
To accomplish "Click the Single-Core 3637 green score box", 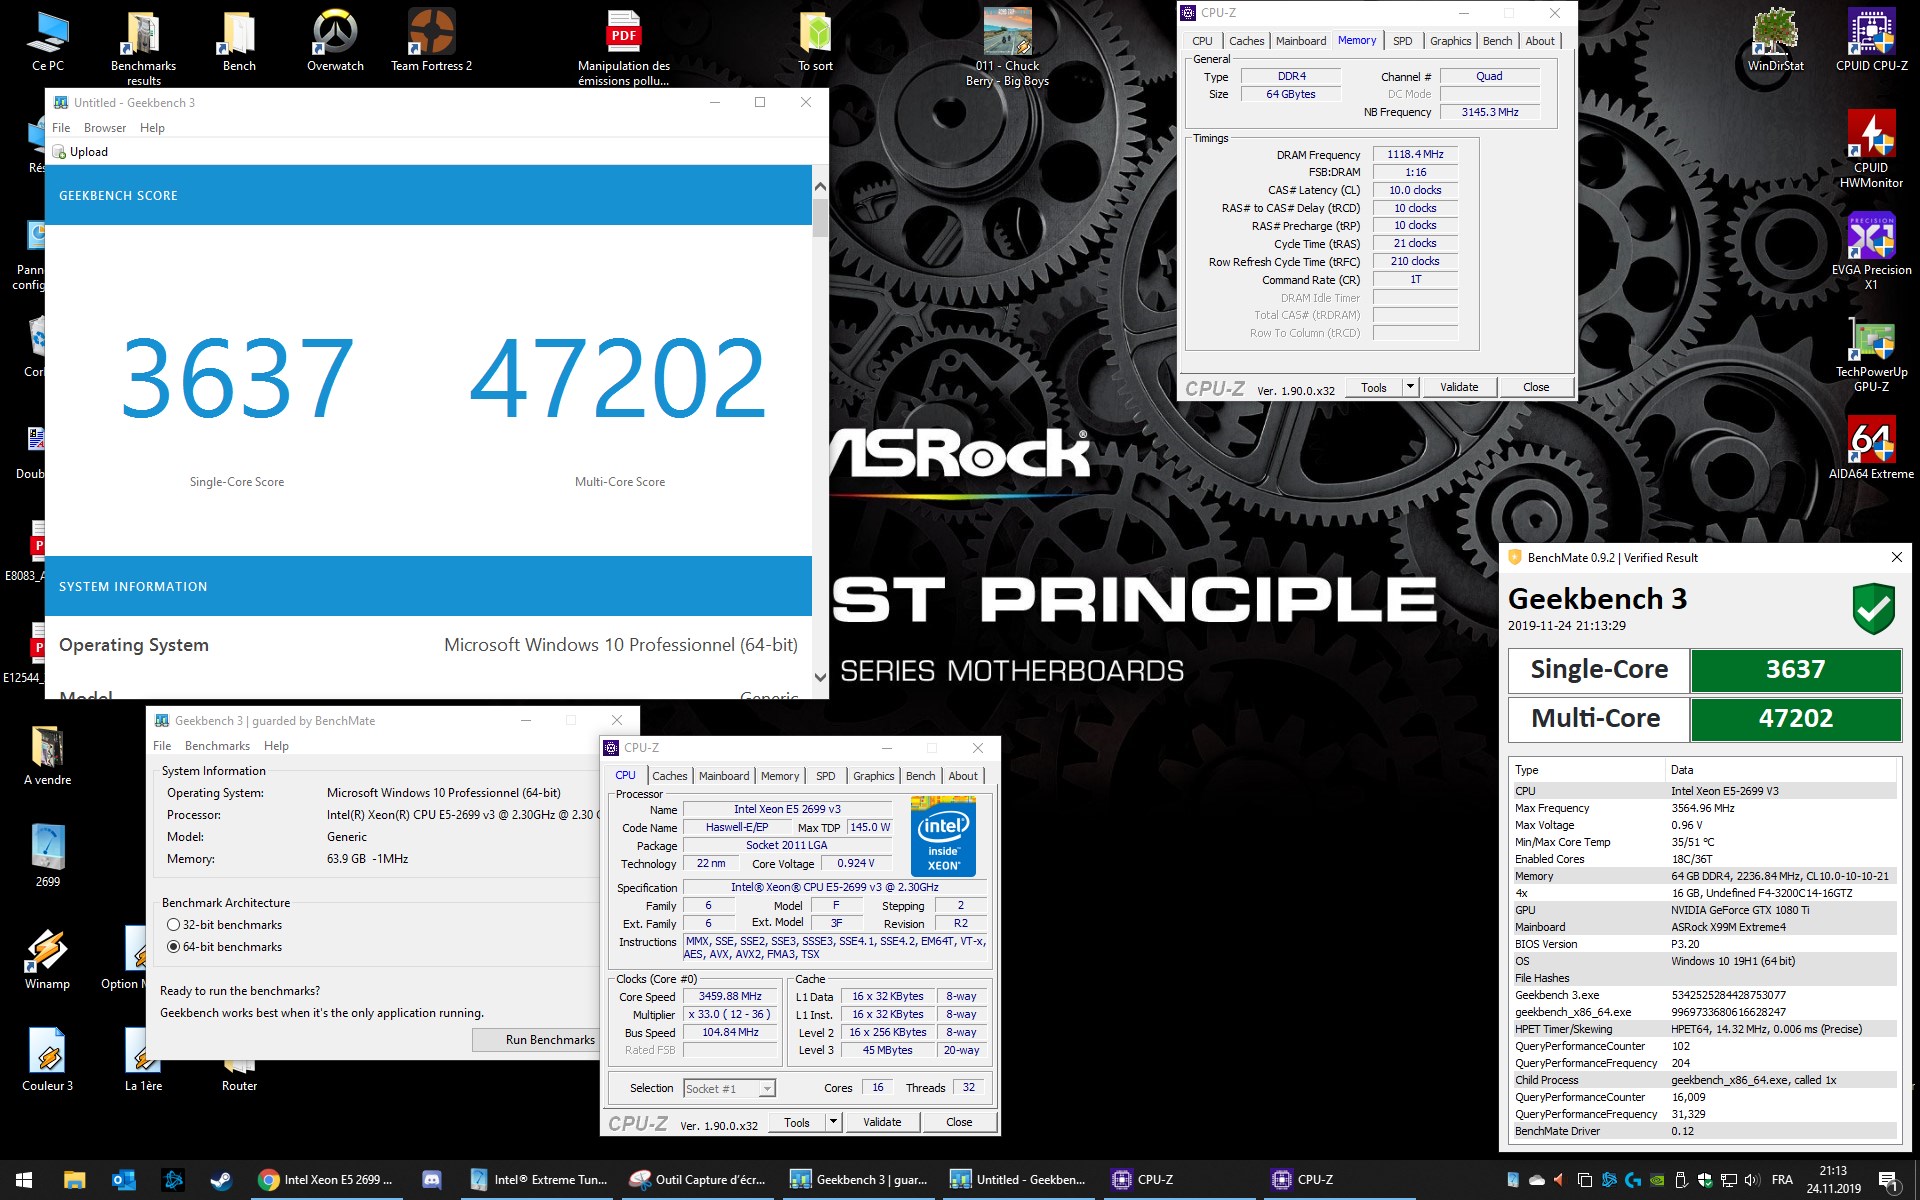I will [1795, 670].
